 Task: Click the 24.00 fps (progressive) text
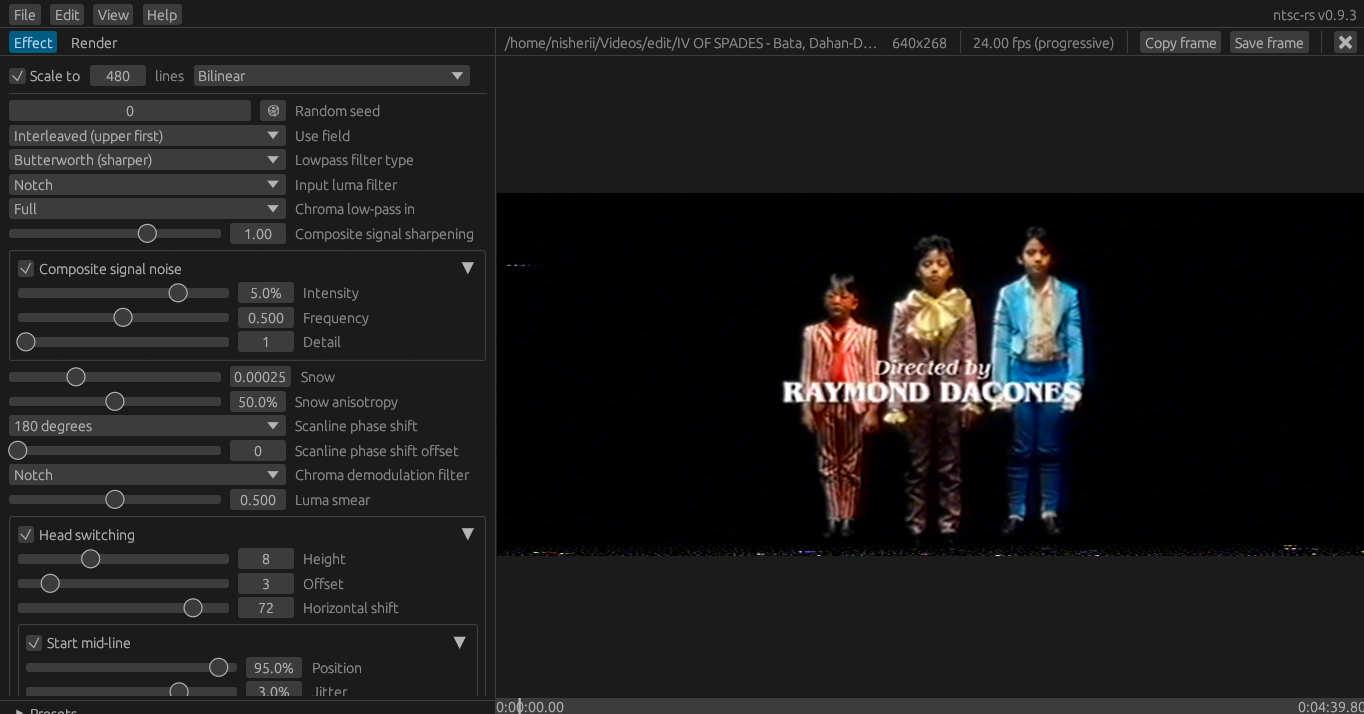point(1043,43)
